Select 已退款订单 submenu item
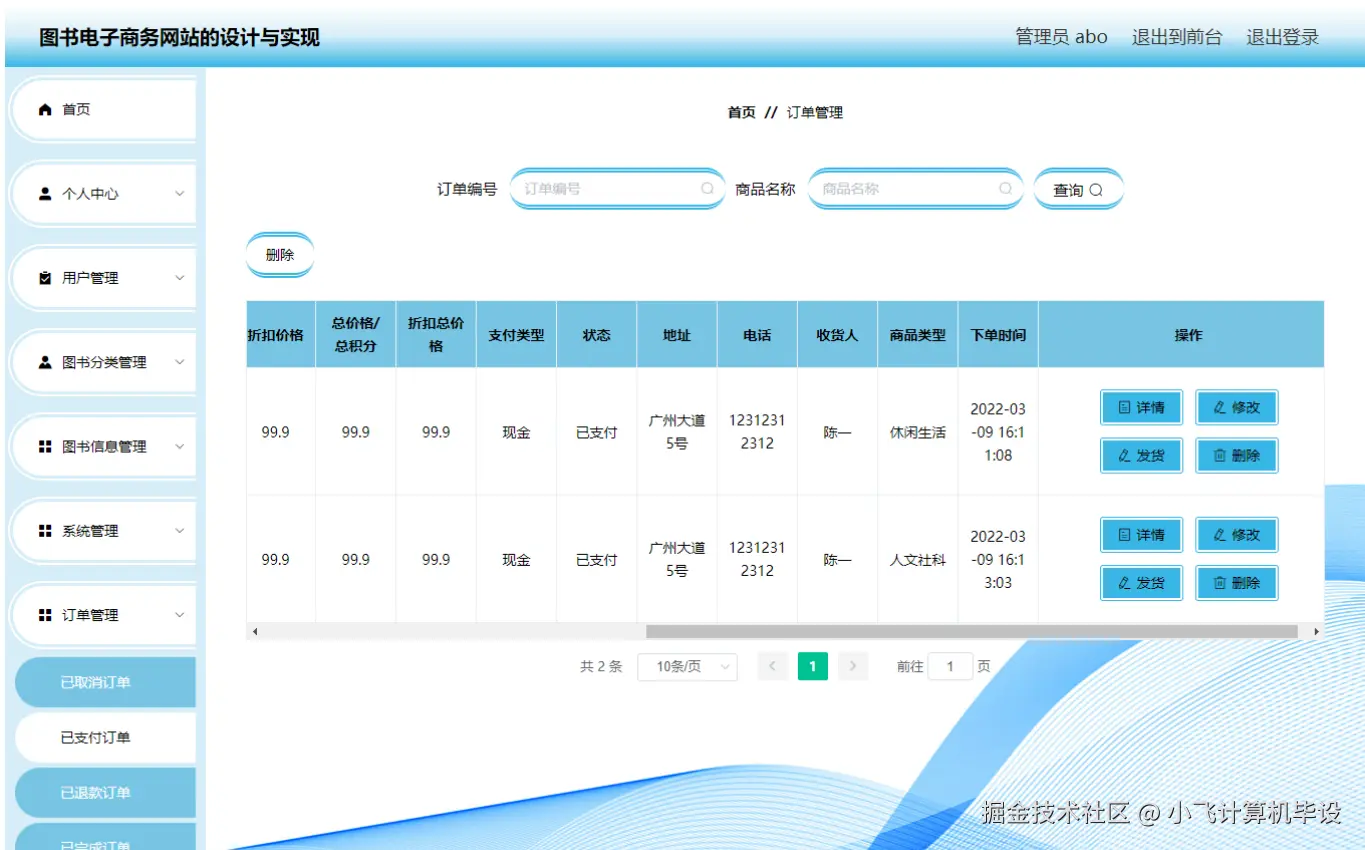 (105, 792)
